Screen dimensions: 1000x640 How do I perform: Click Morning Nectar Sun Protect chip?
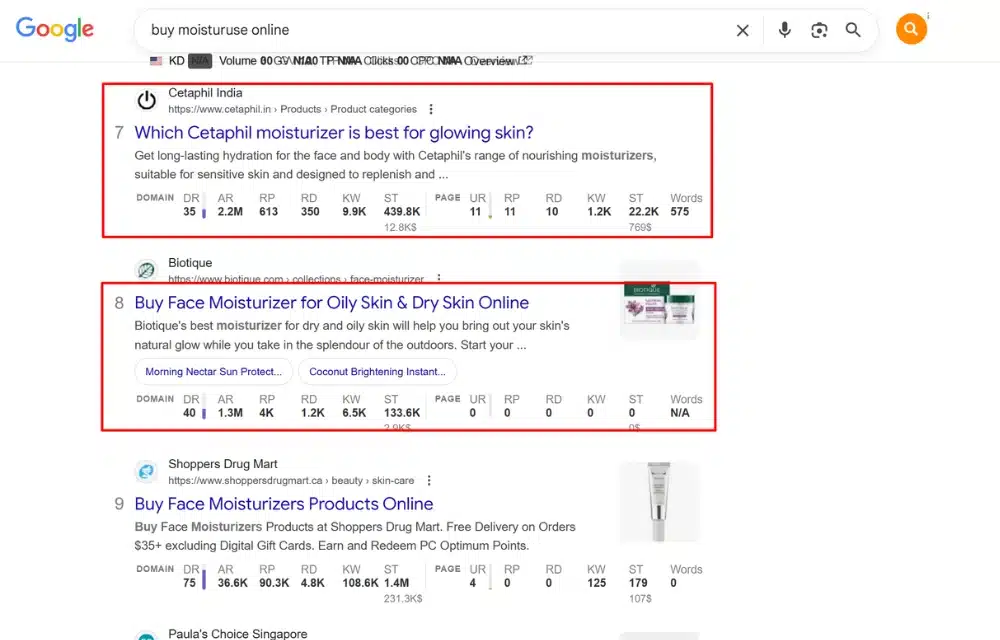(214, 372)
